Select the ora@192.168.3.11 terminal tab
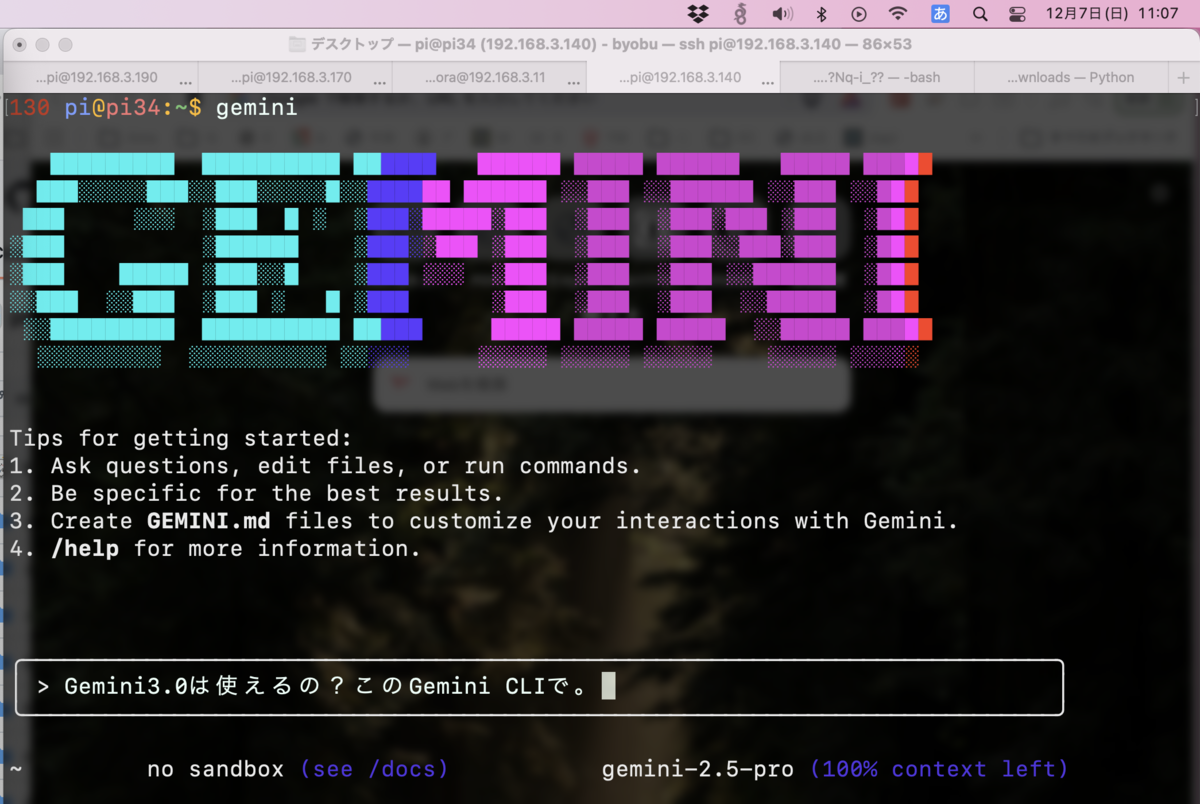The image size is (1200, 804). coord(489,77)
